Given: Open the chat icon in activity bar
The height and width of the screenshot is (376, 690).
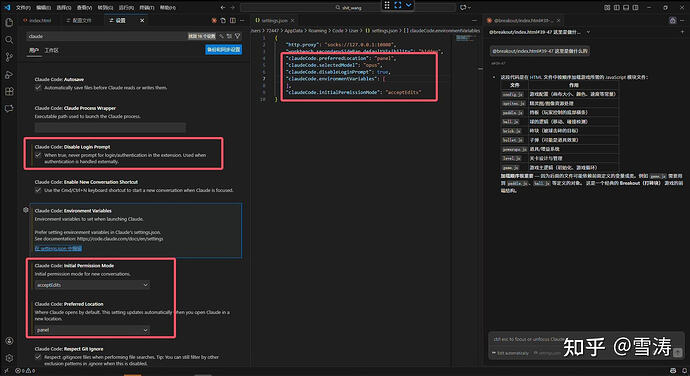Looking at the screenshot, I should (9, 108).
